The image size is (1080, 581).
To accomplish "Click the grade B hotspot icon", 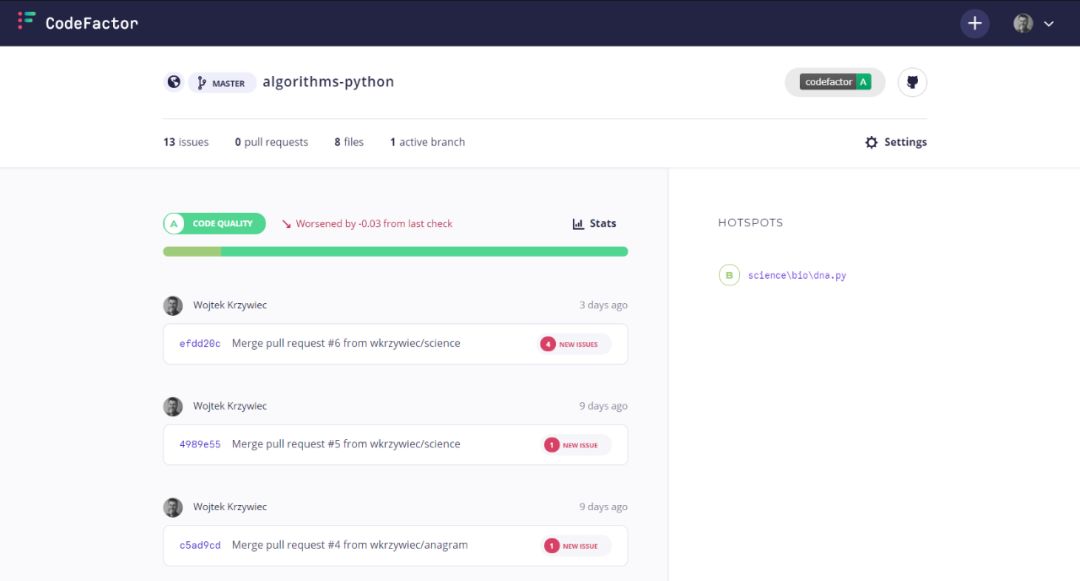I will 729,275.
